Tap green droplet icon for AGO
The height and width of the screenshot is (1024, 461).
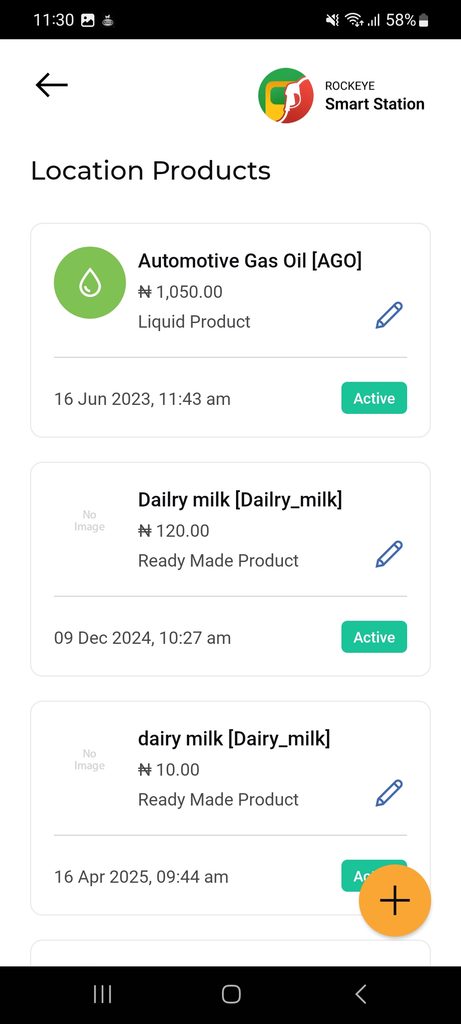89,283
